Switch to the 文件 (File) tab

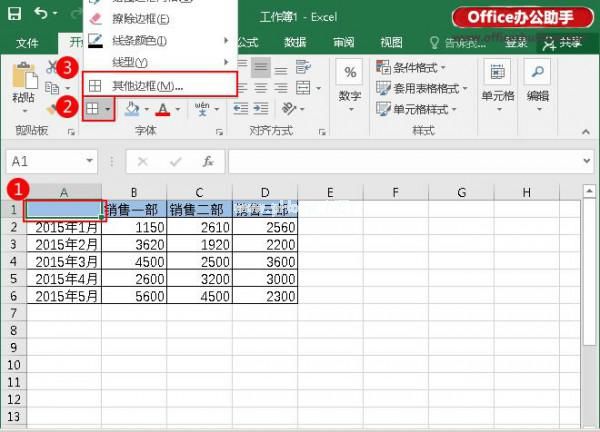[27, 43]
